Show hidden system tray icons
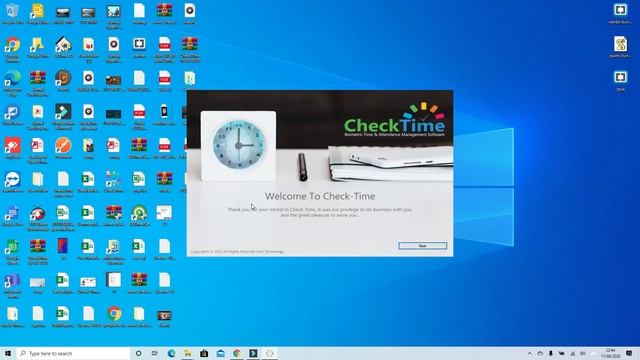Viewport: 640px width, 360px height. (x=530, y=353)
